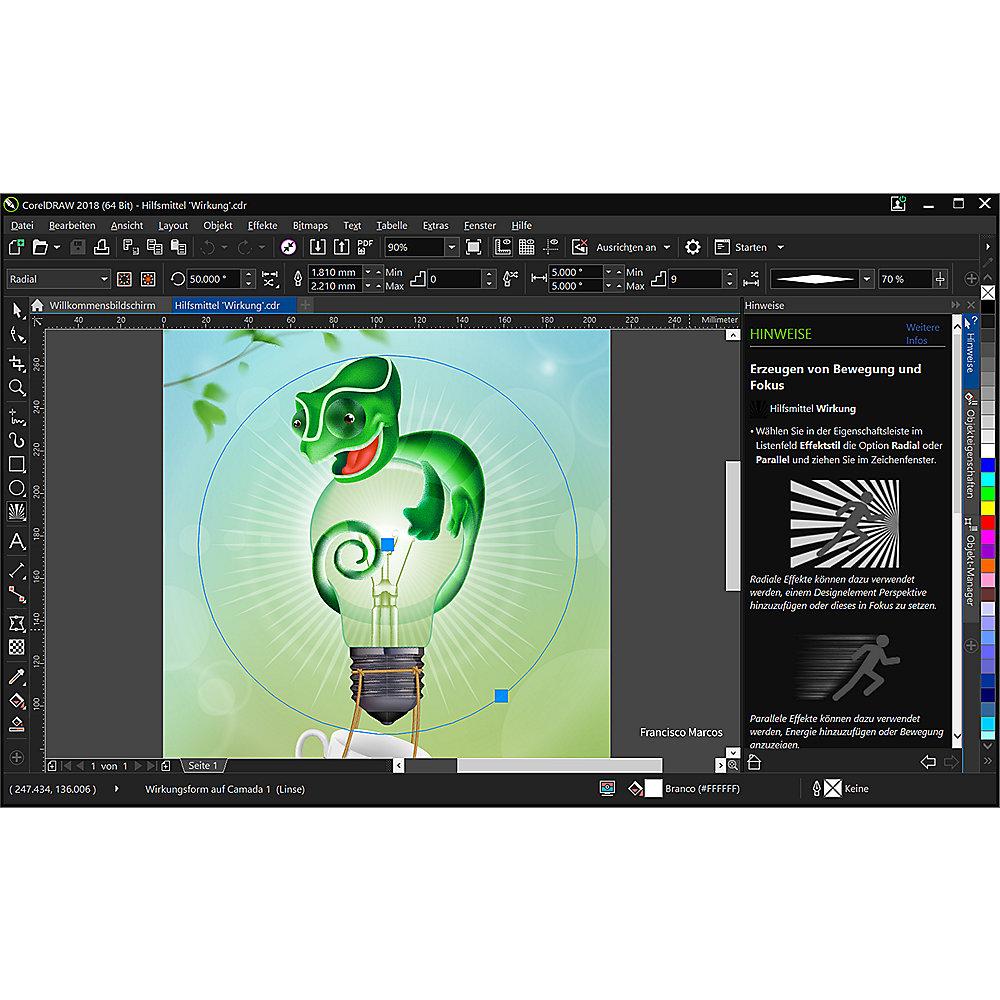Click the Export arrow-up icon
1000x1000 pixels.
(342, 247)
